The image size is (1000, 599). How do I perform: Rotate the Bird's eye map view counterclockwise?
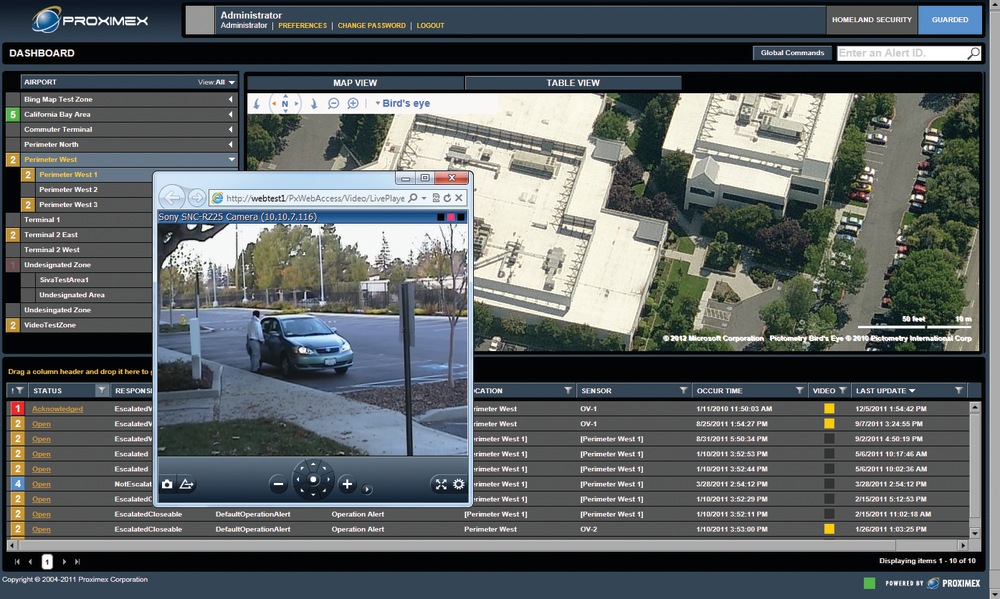pos(256,102)
